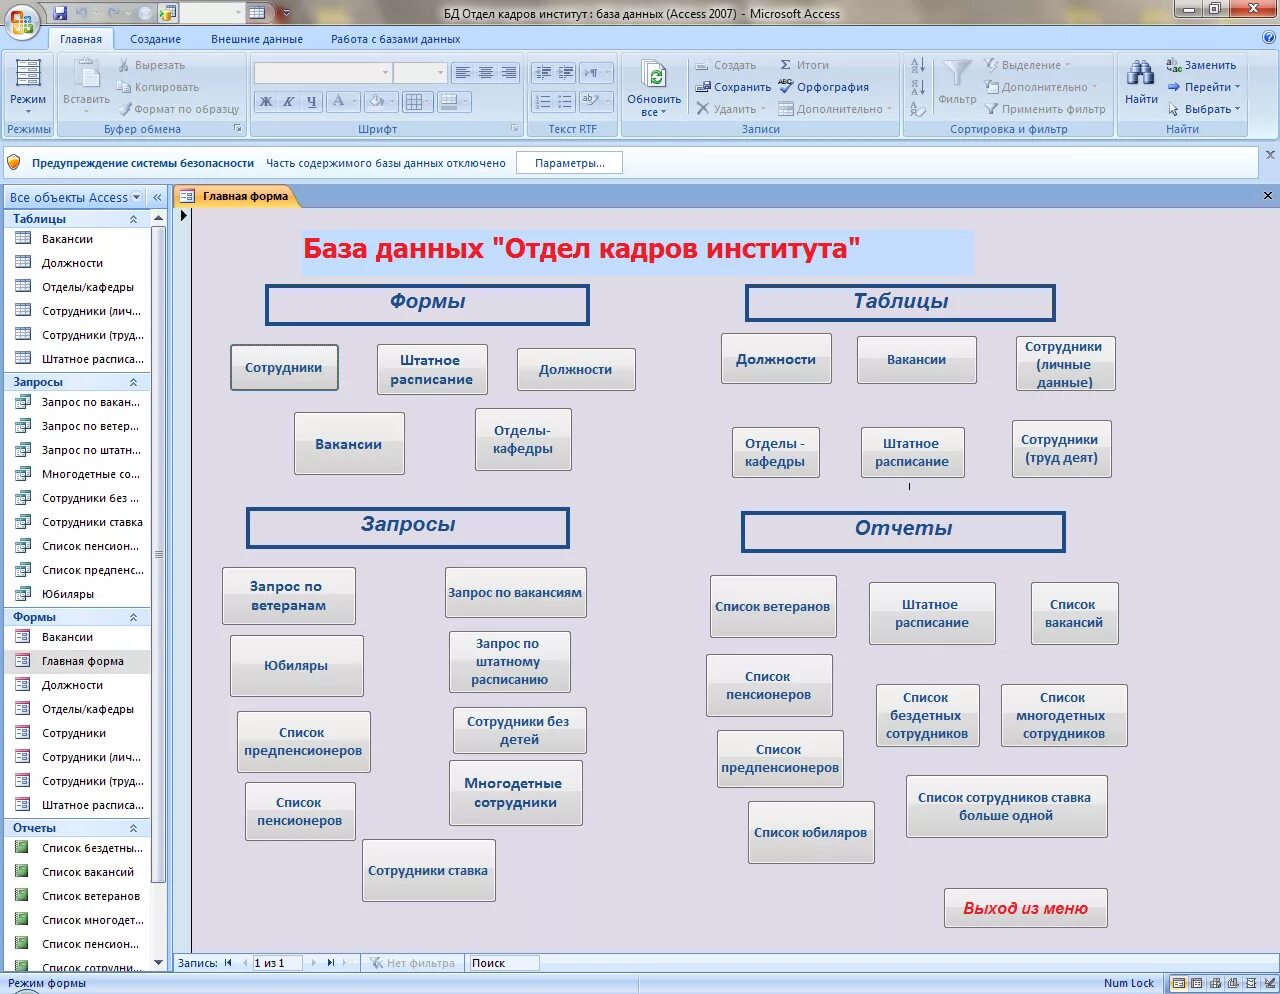Click the Office button logo
Screen dimensions: 1280x994
point(21,20)
